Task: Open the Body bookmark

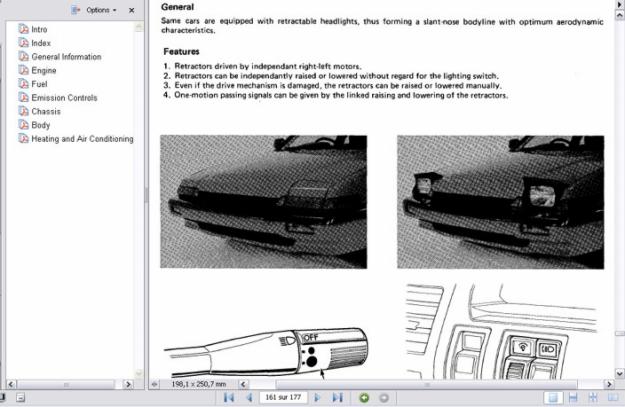Action: (x=41, y=125)
